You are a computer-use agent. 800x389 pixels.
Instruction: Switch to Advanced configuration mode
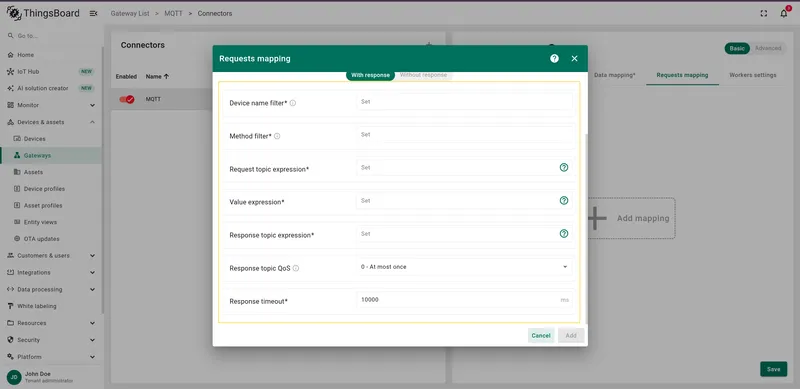click(768, 48)
